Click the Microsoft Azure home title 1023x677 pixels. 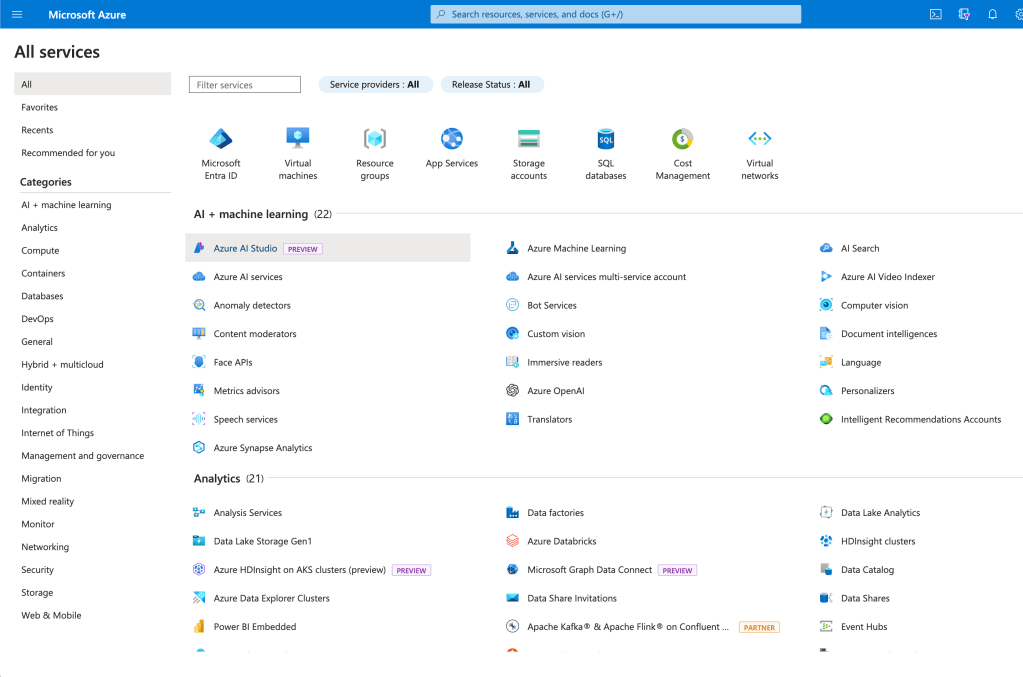[x=87, y=14]
